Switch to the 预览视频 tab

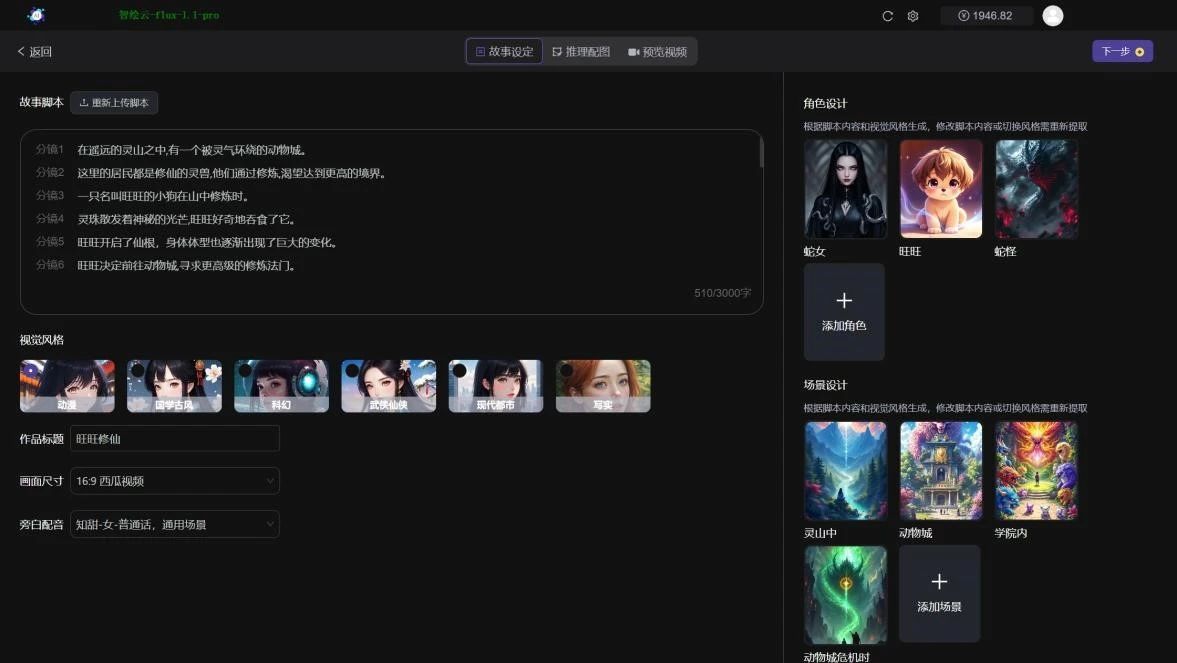point(657,52)
